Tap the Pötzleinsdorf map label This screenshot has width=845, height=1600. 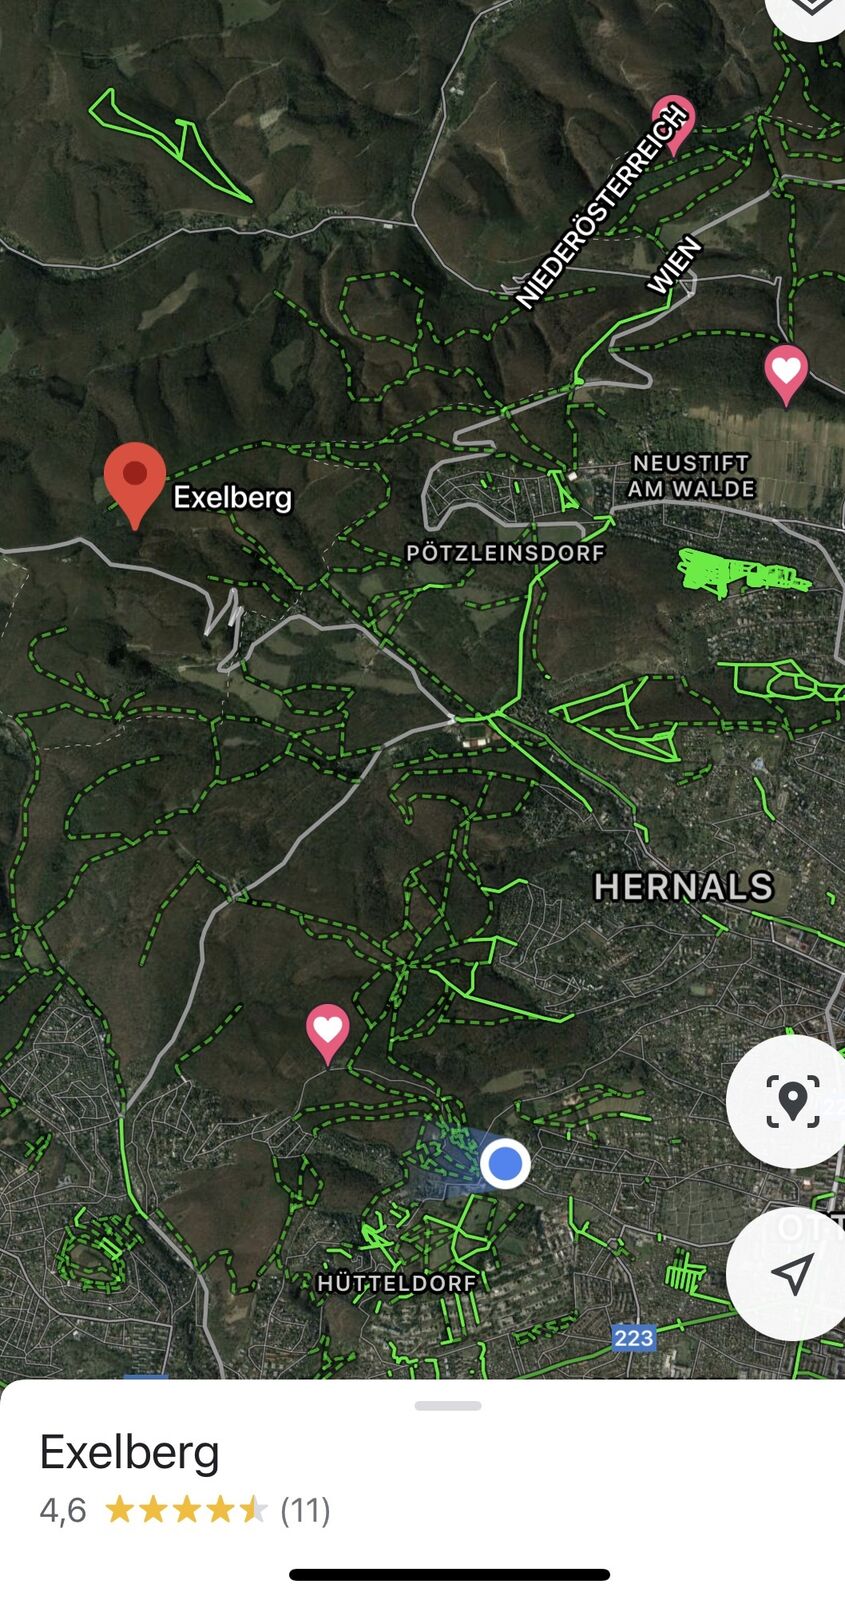(505, 552)
